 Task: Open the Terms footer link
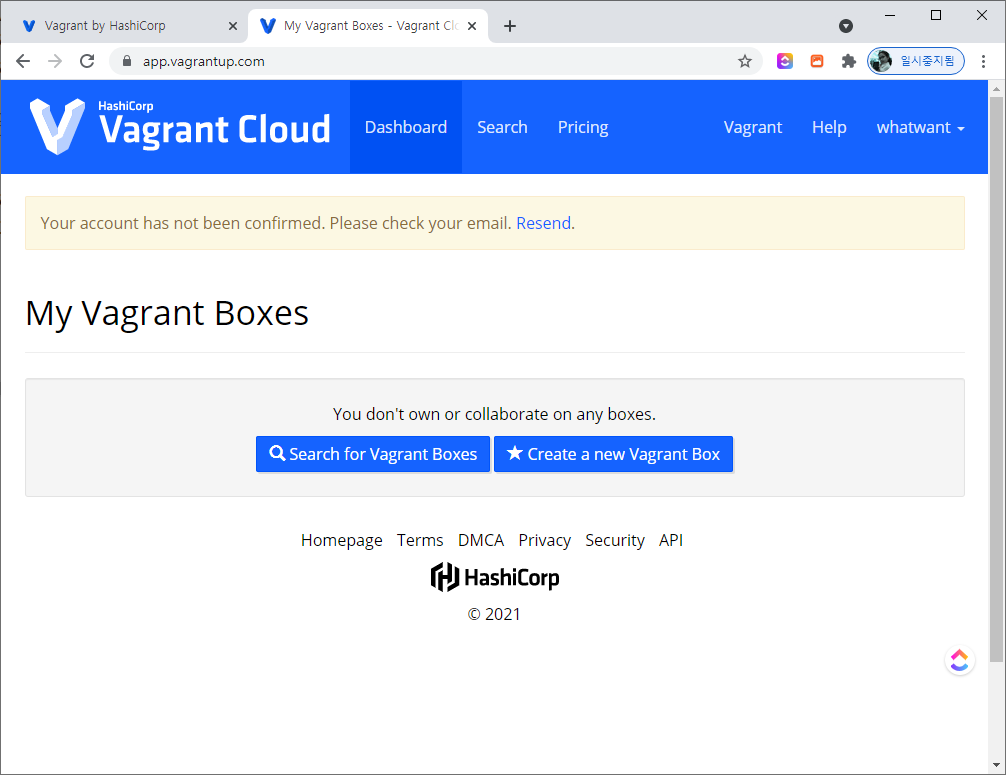click(x=420, y=540)
